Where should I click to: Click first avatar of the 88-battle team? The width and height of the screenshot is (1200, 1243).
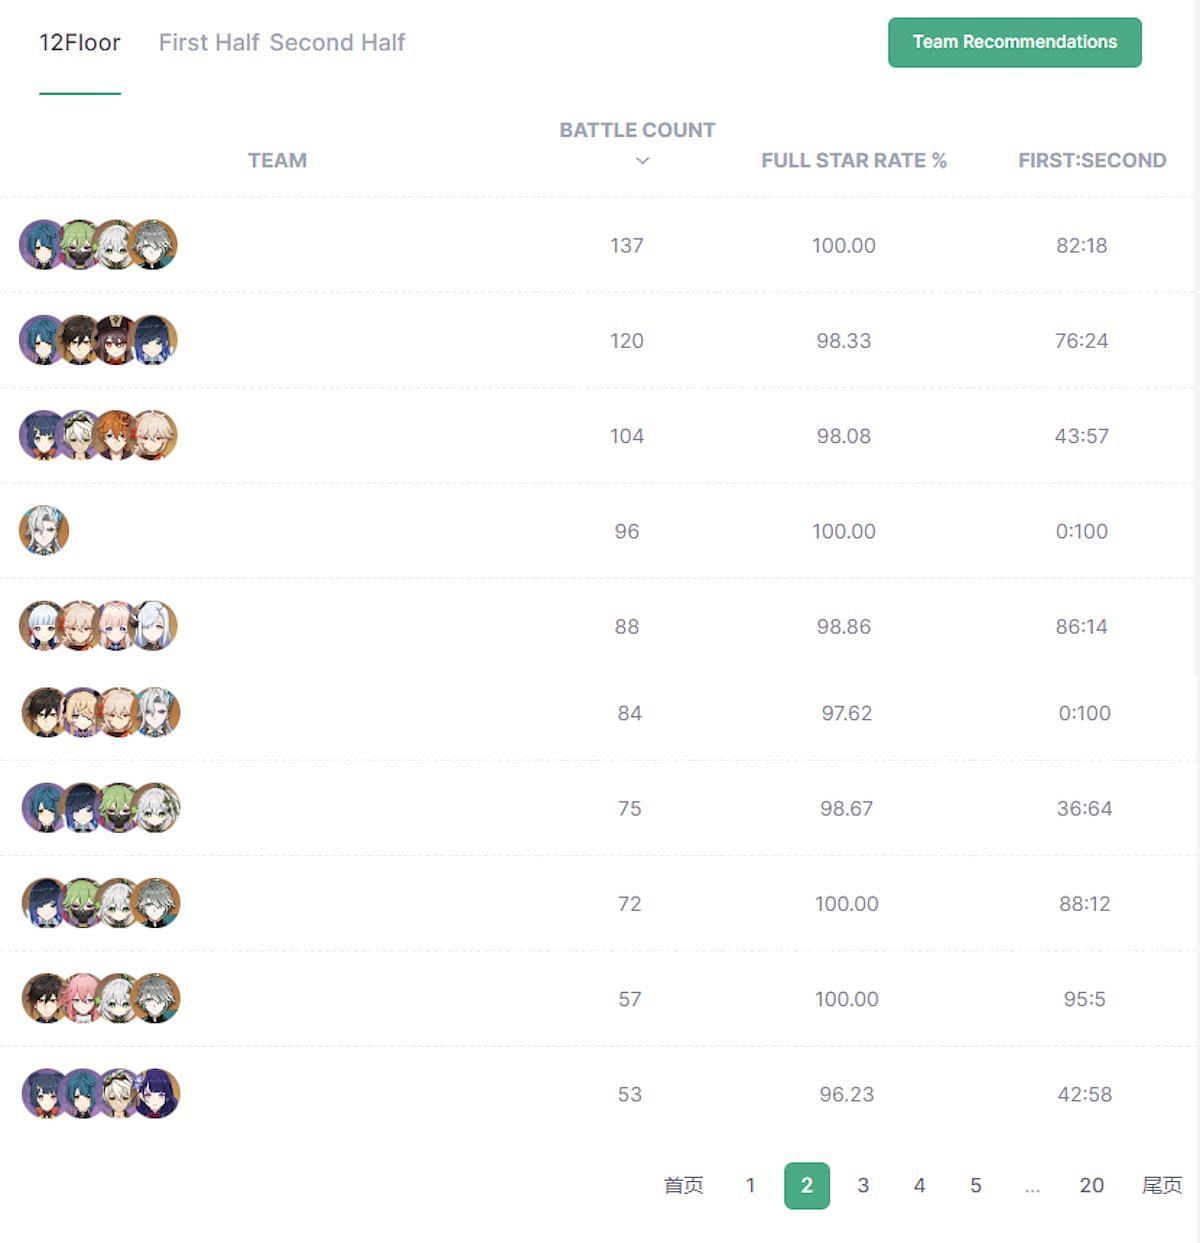click(x=43, y=626)
